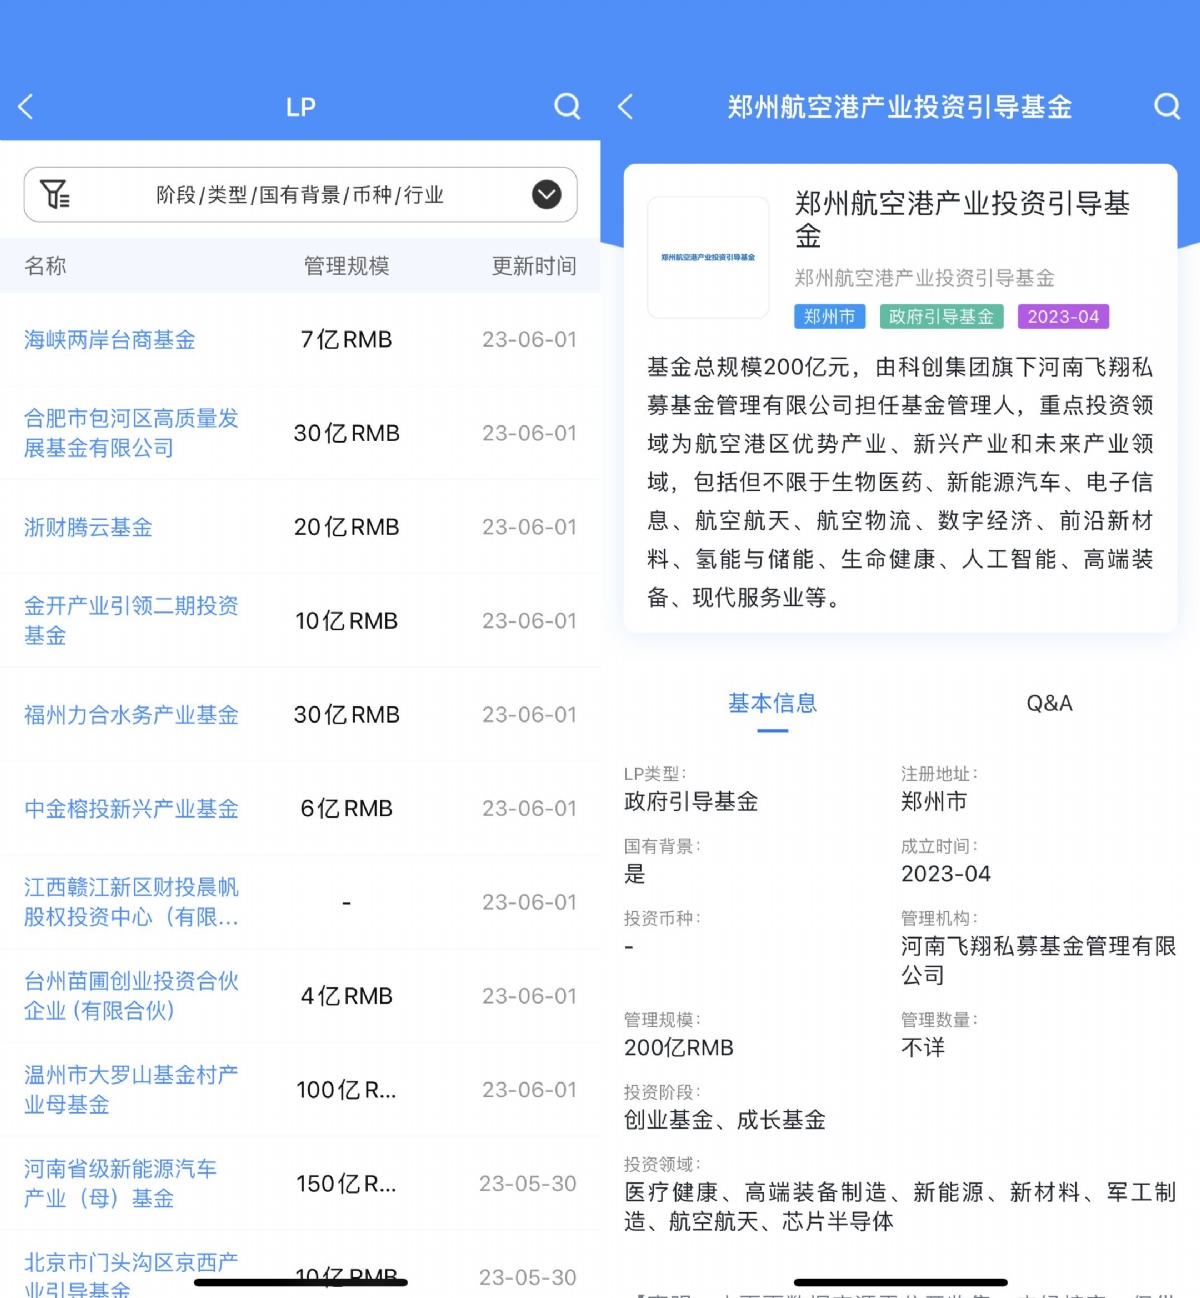Tap the bottom home indicator bar
The image size is (1200, 1298).
pos(899,1282)
